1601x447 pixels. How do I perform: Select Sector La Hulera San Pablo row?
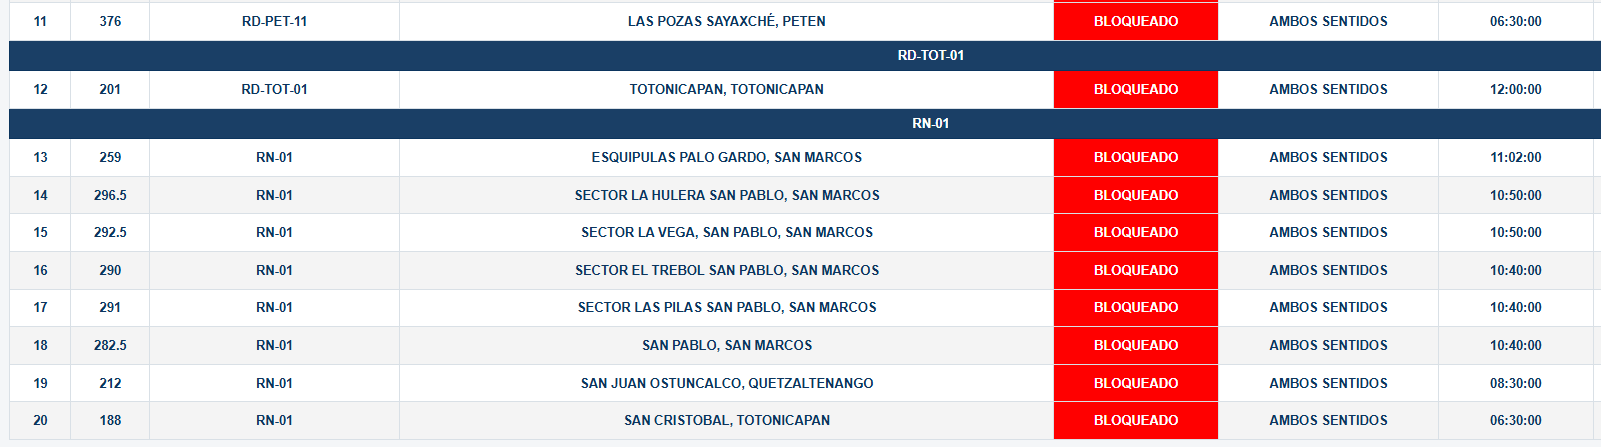point(805,195)
